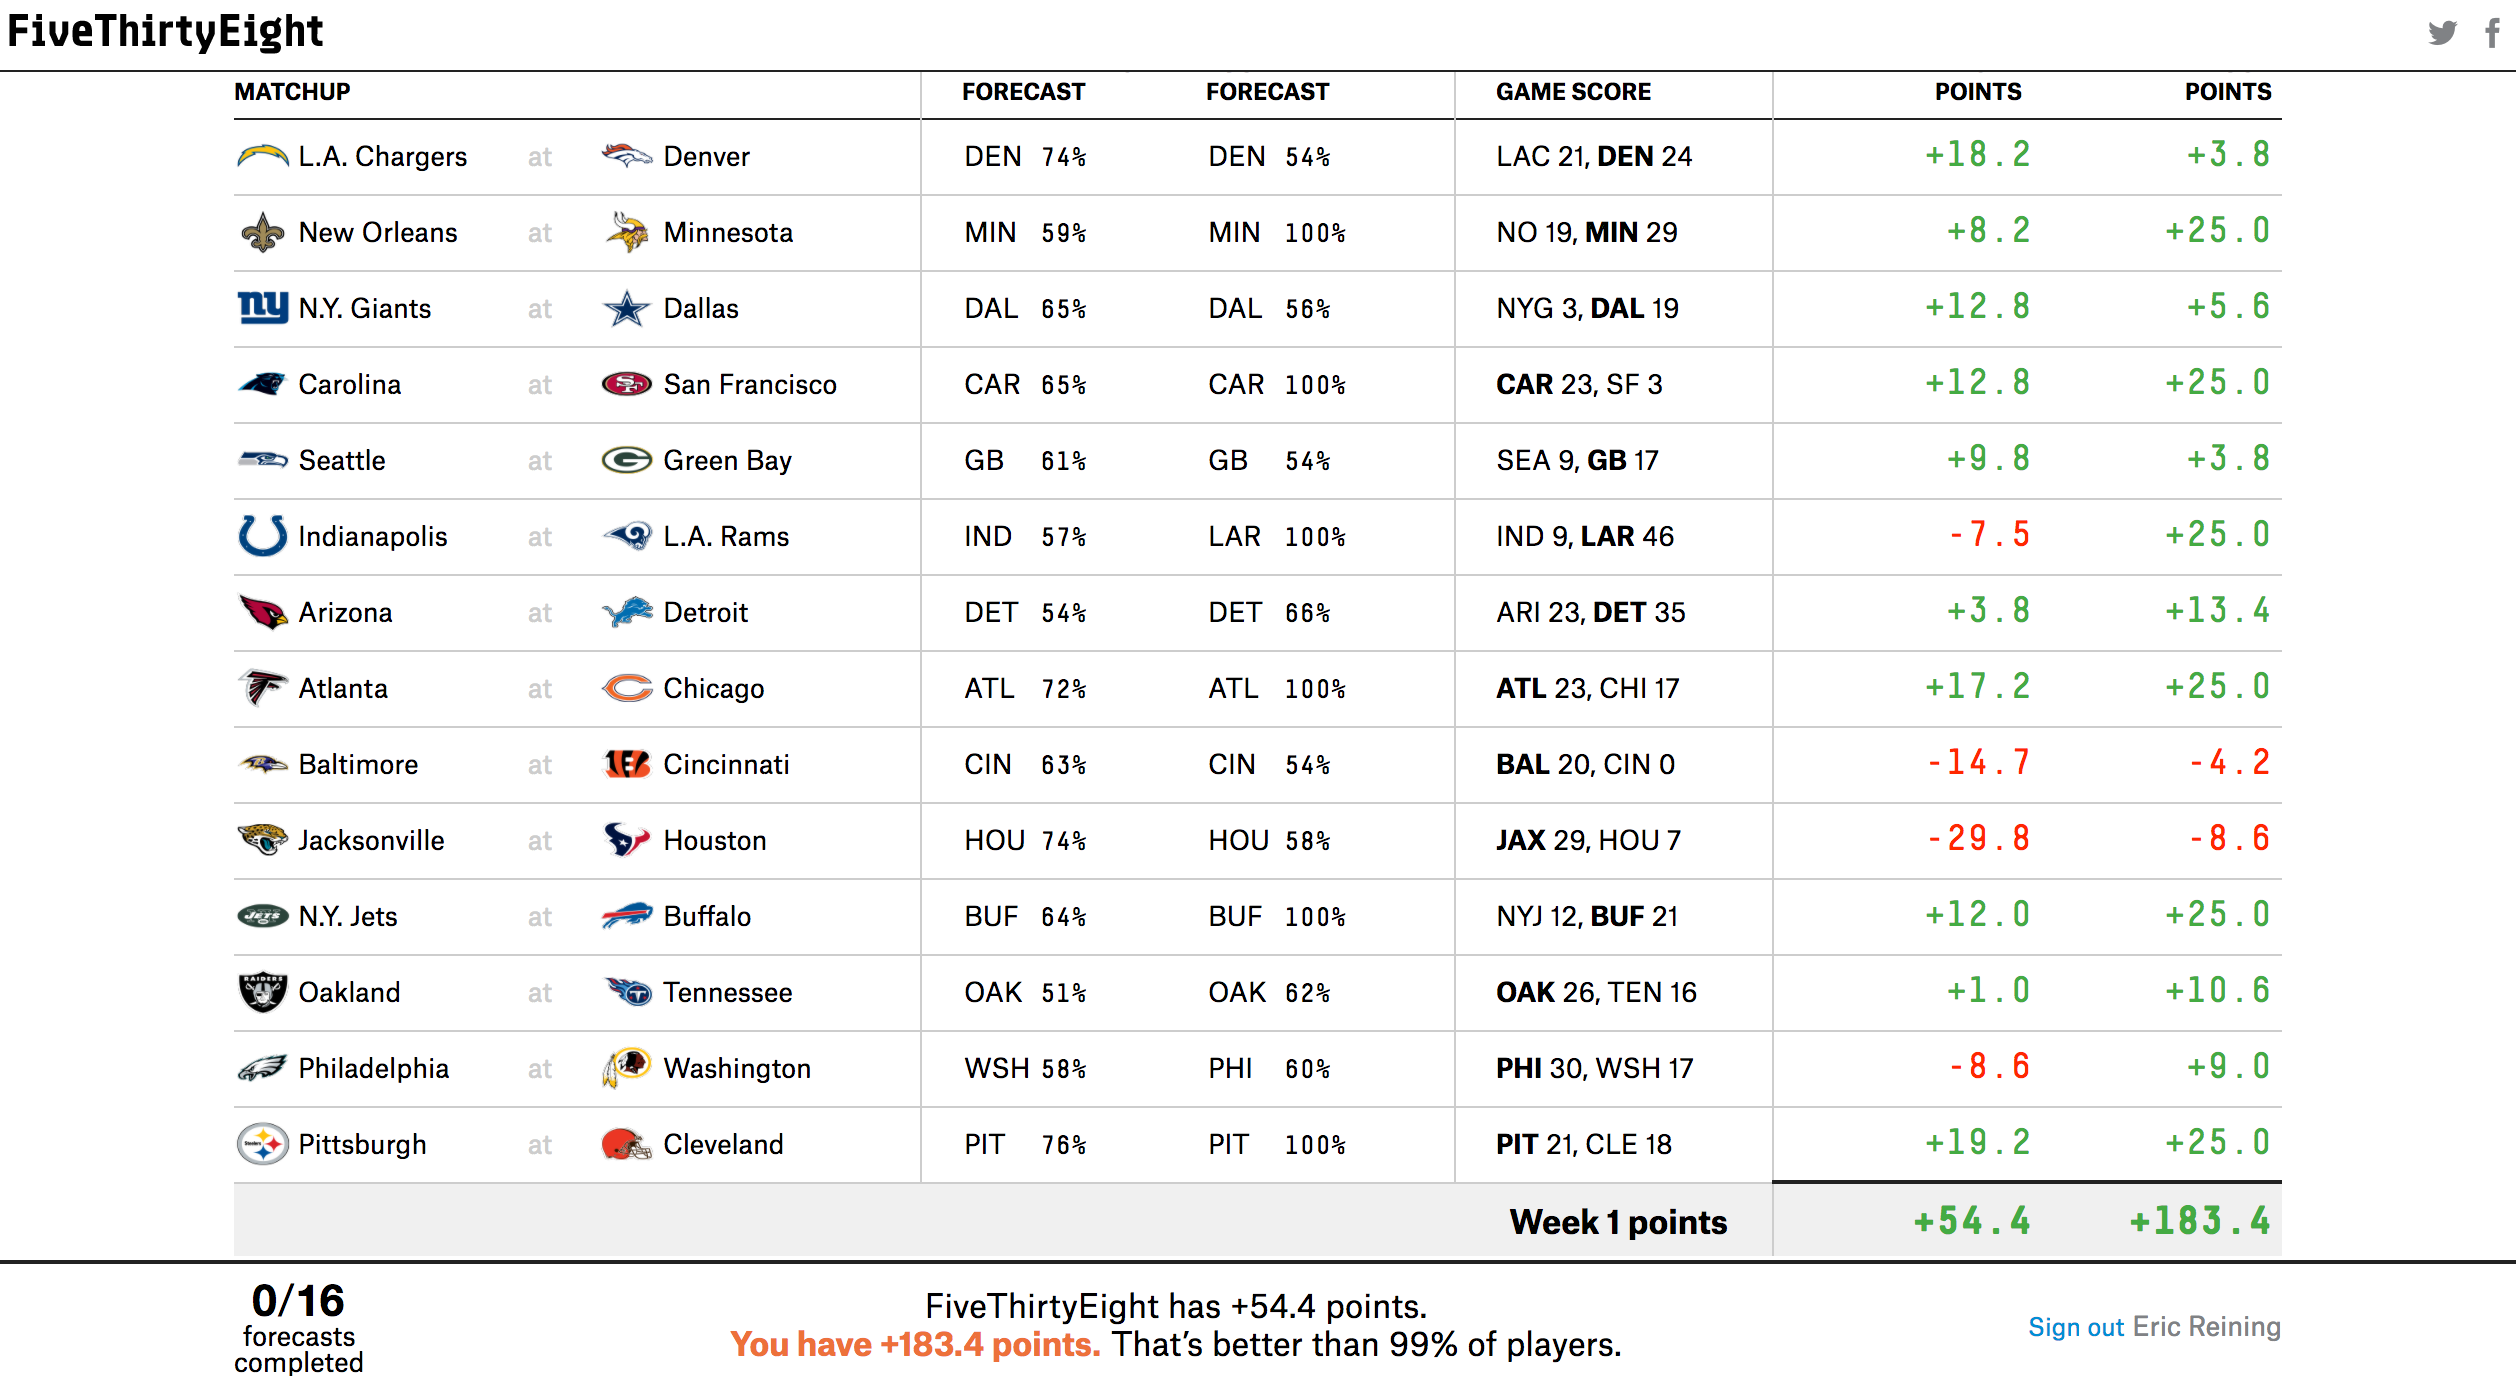The image size is (2516, 1376).
Task: Click the GAME SCORE column header
Action: coord(1573,92)
